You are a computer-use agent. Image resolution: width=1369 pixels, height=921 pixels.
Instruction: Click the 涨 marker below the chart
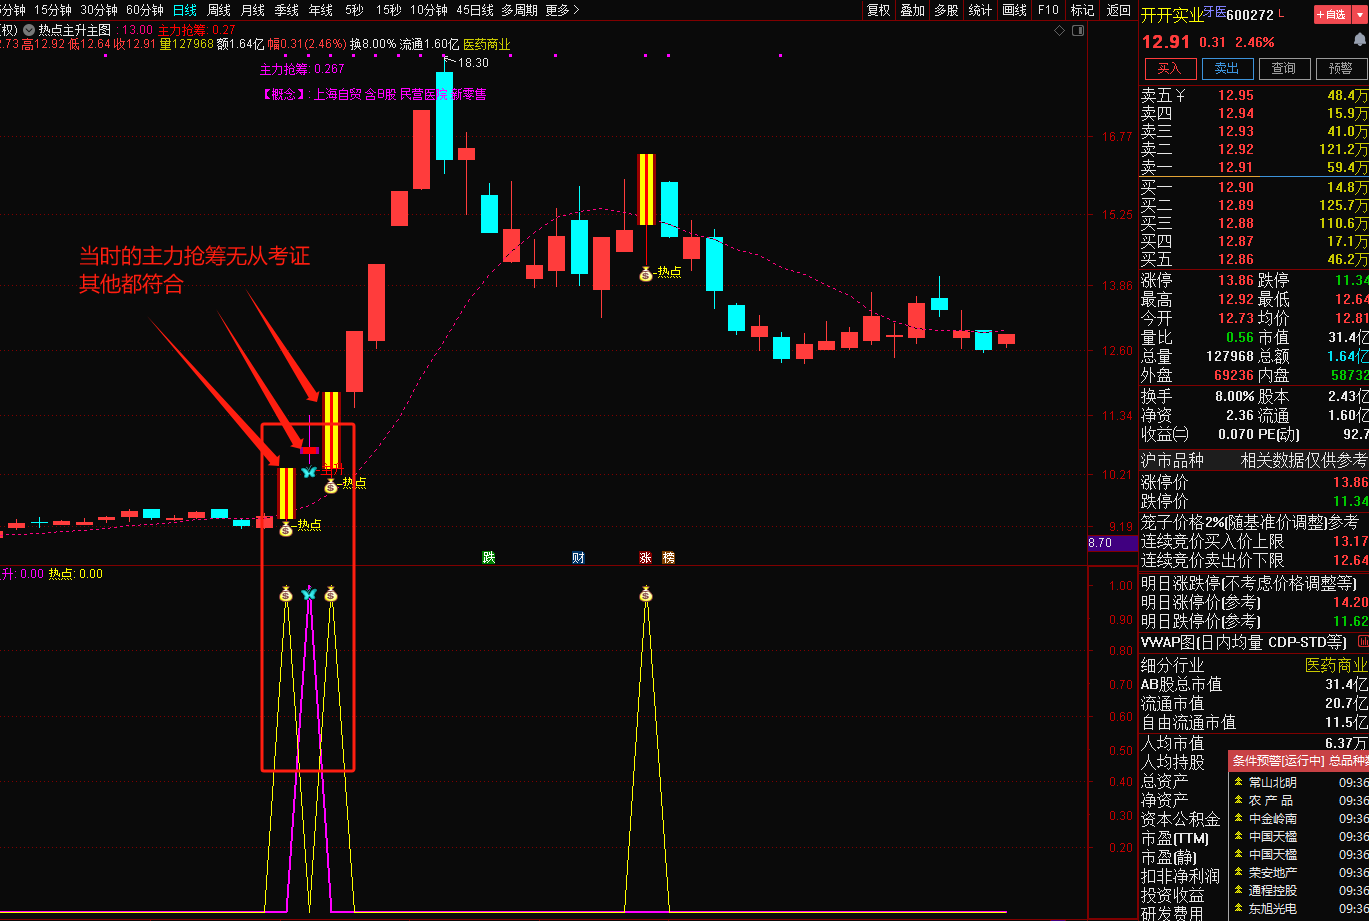pos(645,557)
